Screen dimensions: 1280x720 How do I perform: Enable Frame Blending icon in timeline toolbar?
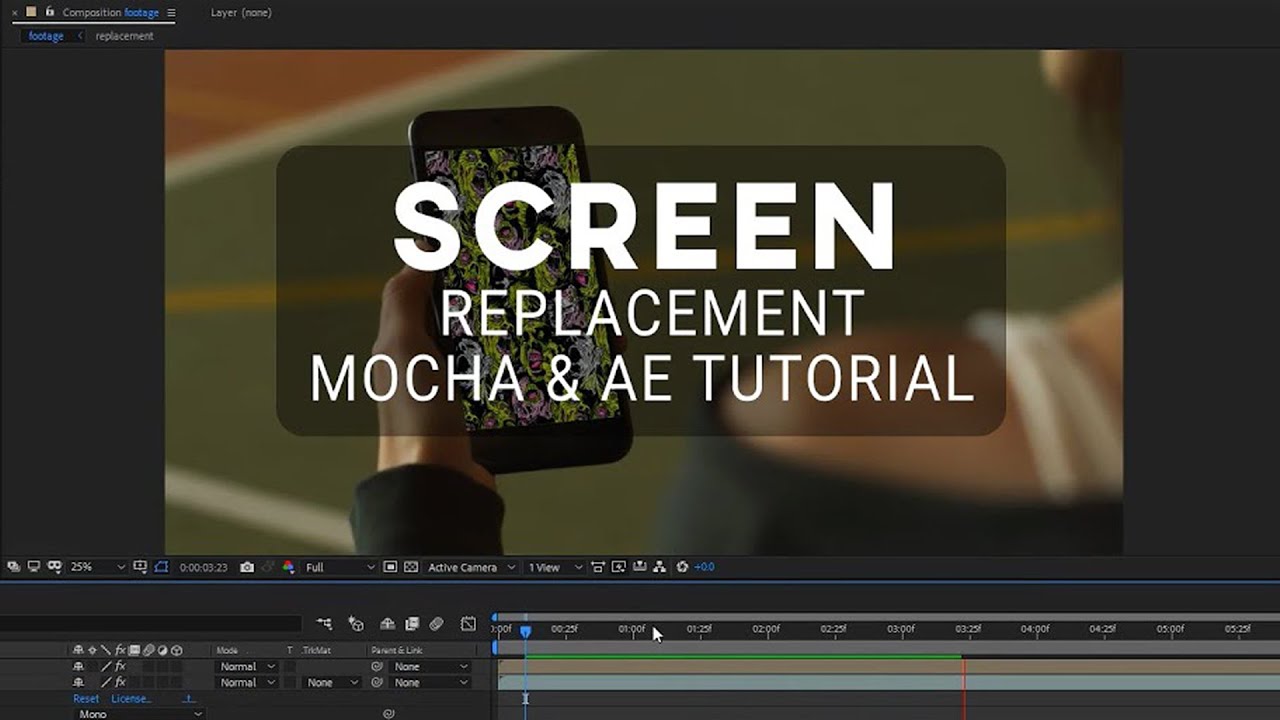click(412, 624)
